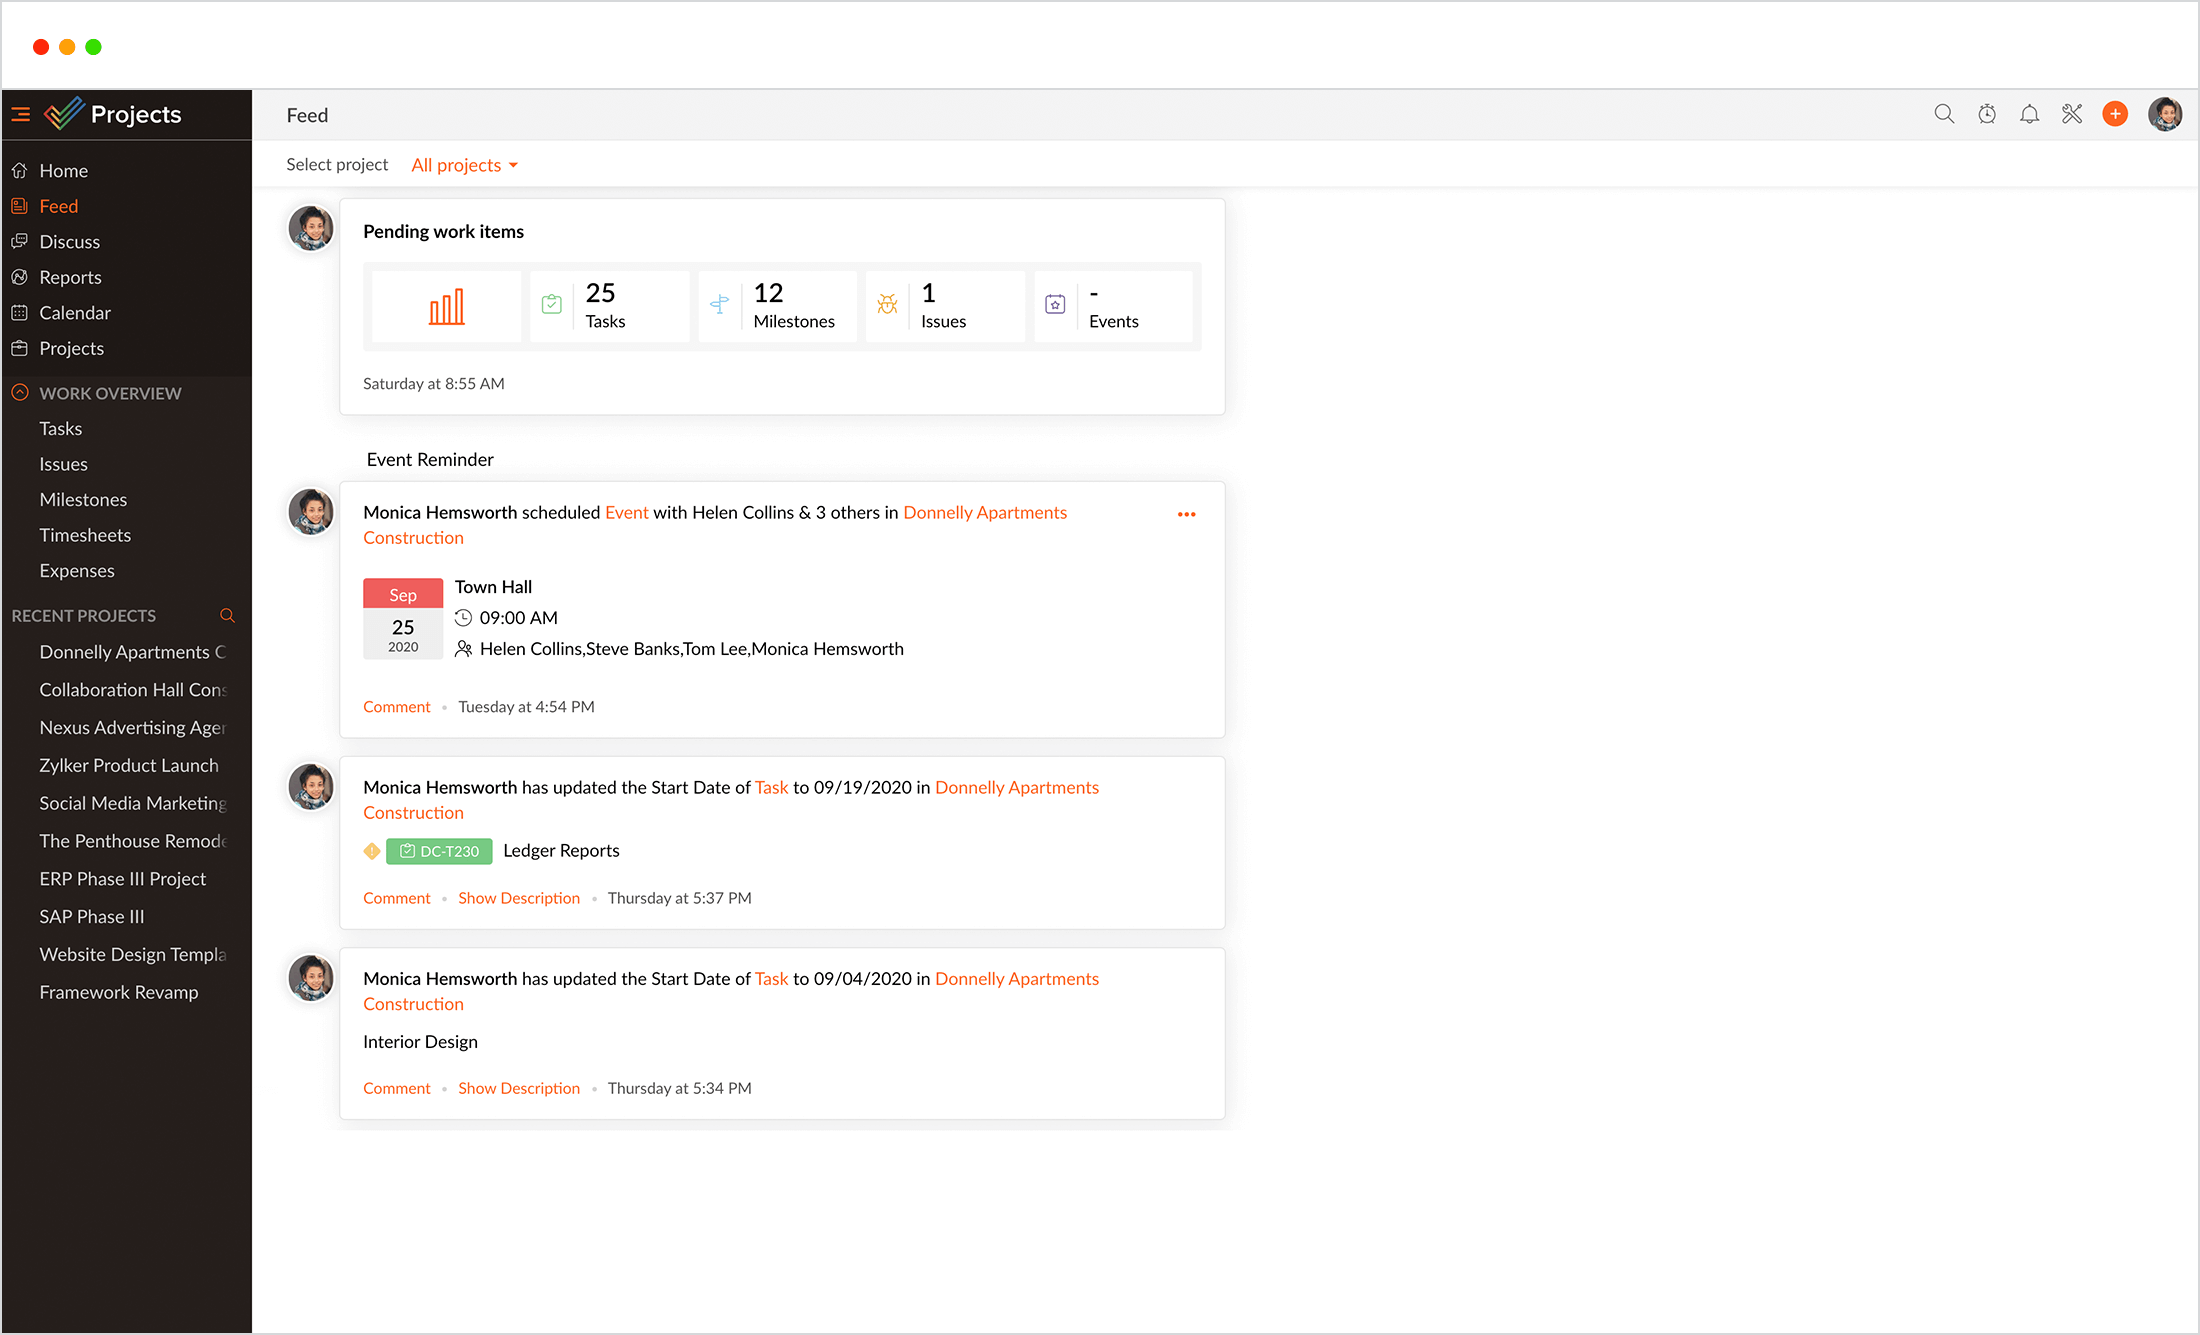Click the orange bar chart icon

coord(447,307)
